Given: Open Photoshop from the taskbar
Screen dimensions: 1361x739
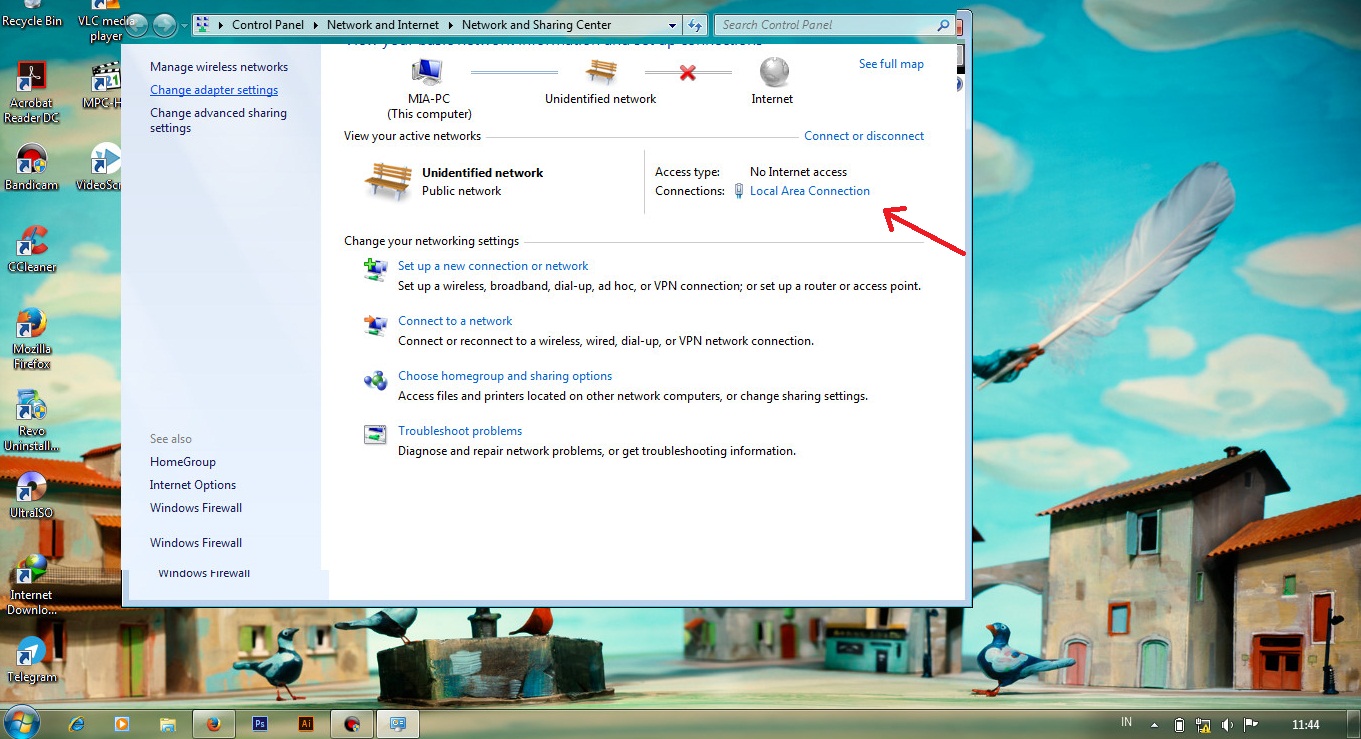Looking at the screenshot, I should pyautogui.click(x=260, y=723).
